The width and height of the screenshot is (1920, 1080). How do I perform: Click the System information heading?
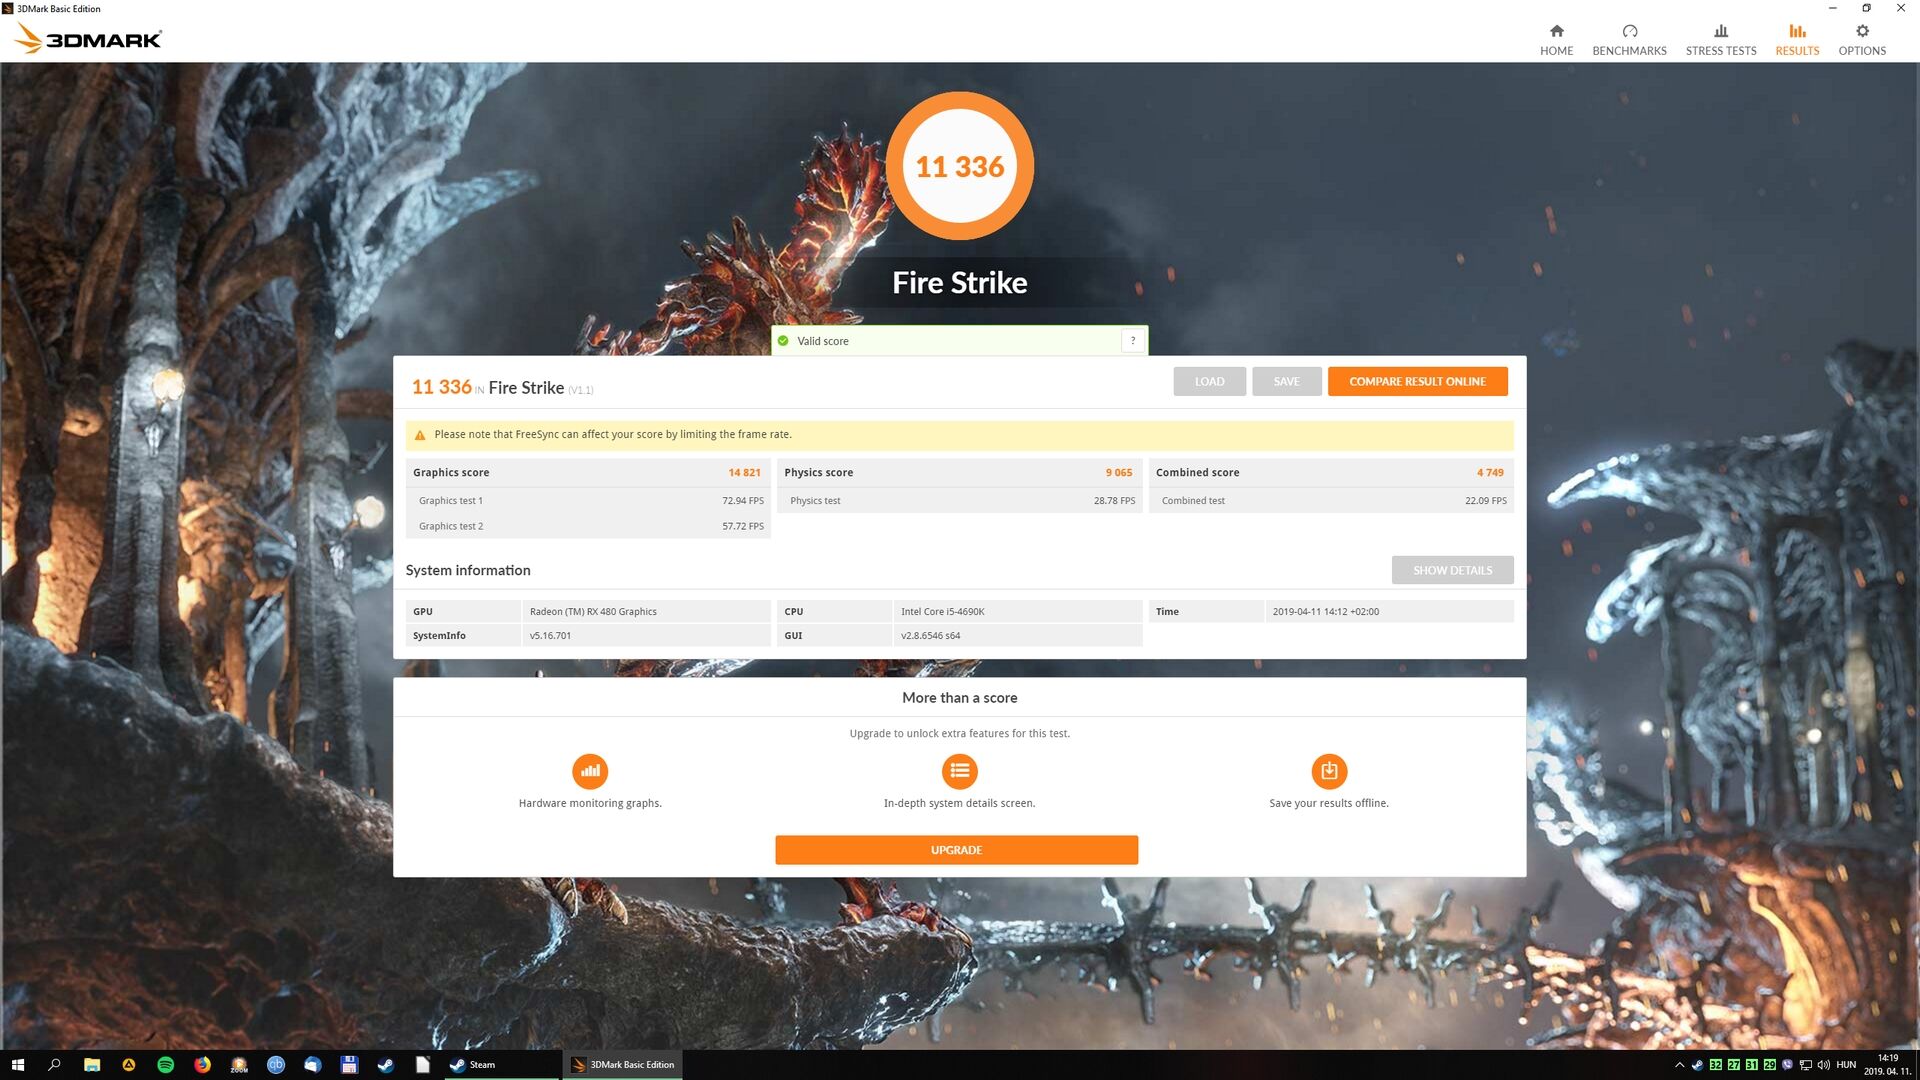tap(468, 570)
